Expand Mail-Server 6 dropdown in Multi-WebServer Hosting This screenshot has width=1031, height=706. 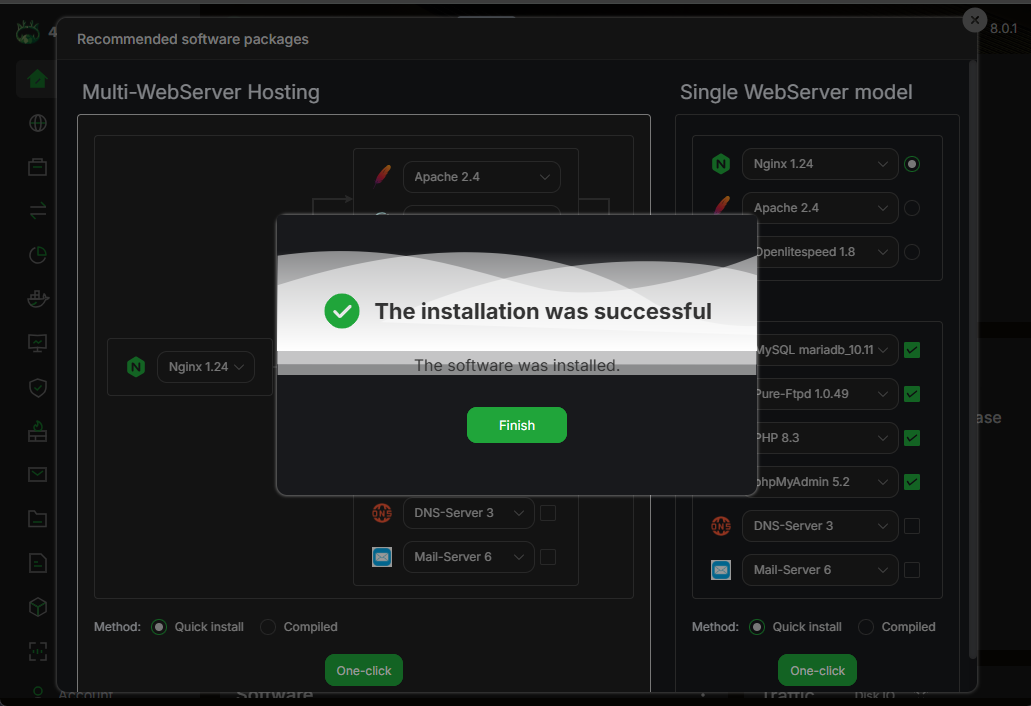tap(467, 557)
